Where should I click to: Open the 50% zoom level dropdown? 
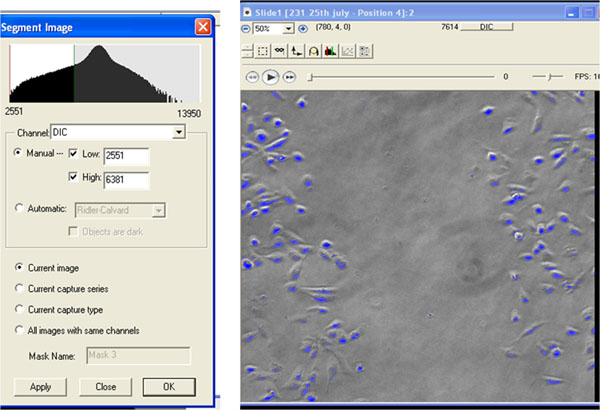(x=288, y=29)
